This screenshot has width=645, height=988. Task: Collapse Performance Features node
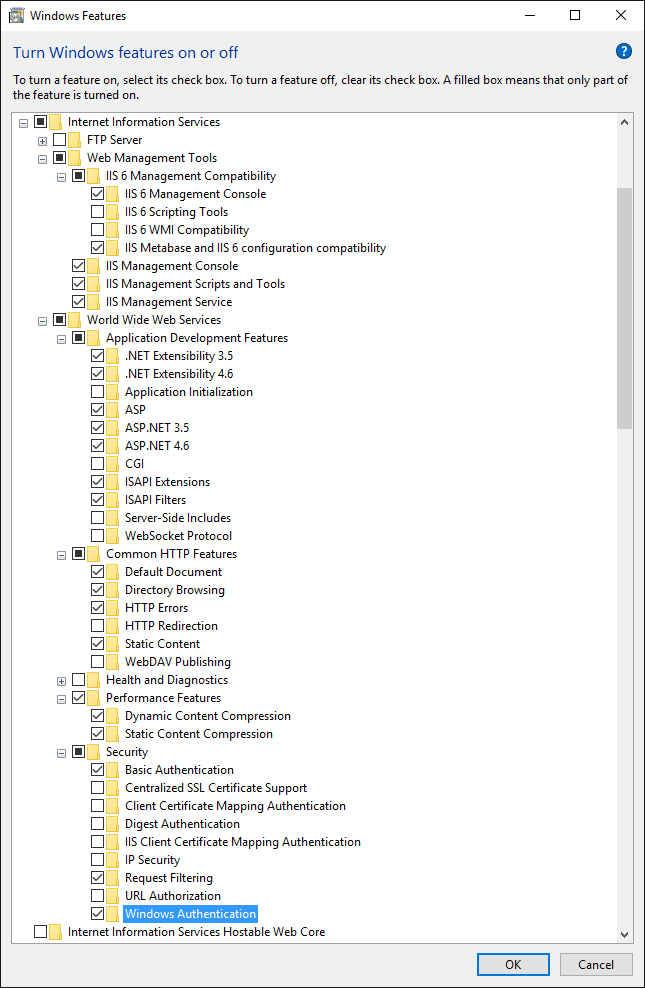coord(61,699)
